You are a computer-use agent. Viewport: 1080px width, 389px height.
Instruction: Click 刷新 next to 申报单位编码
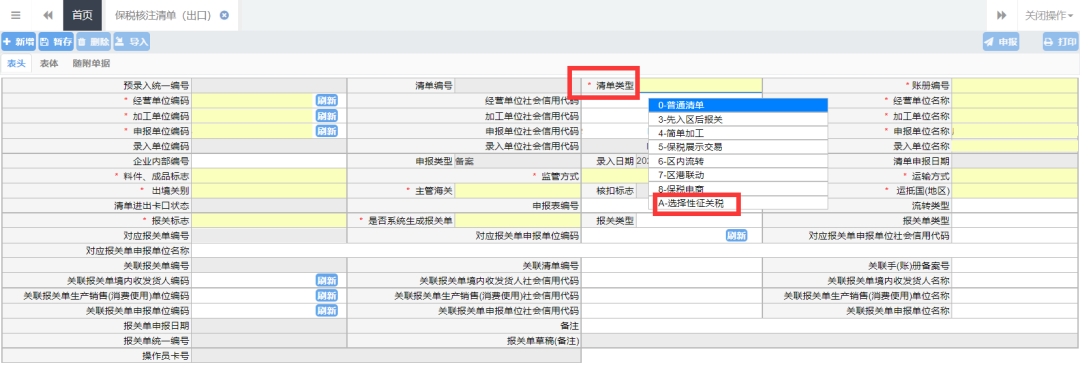326,131
